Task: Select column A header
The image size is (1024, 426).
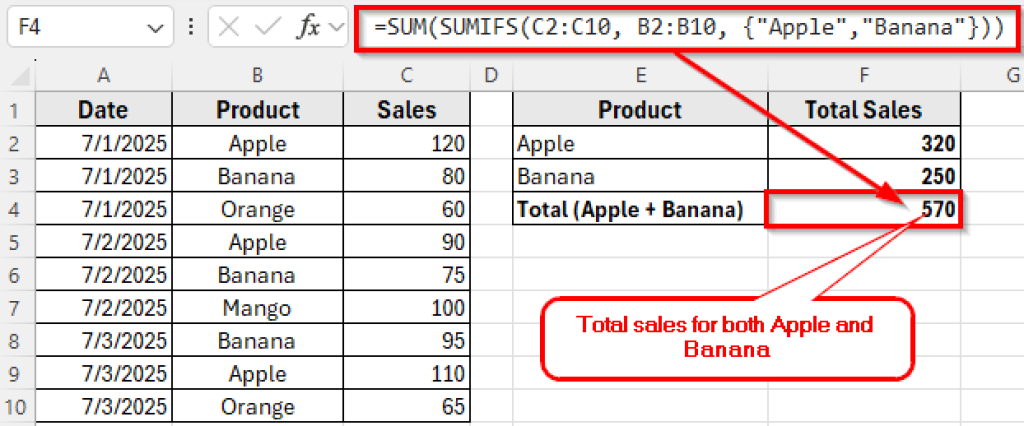Action: point(103,75)
